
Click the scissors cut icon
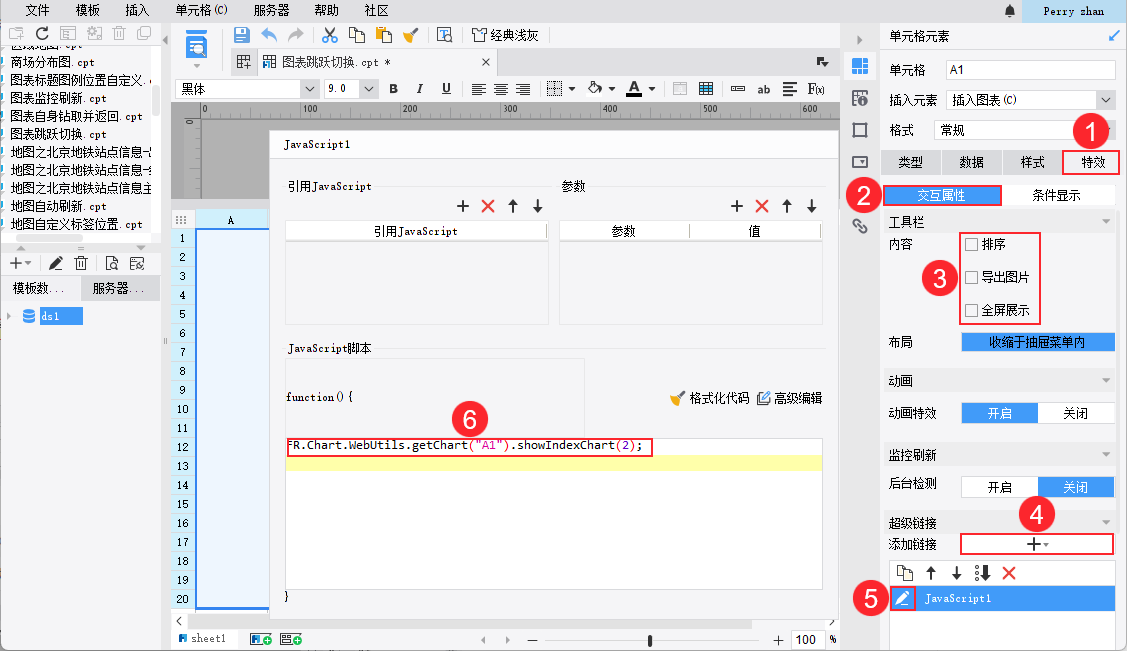point(330,35)
